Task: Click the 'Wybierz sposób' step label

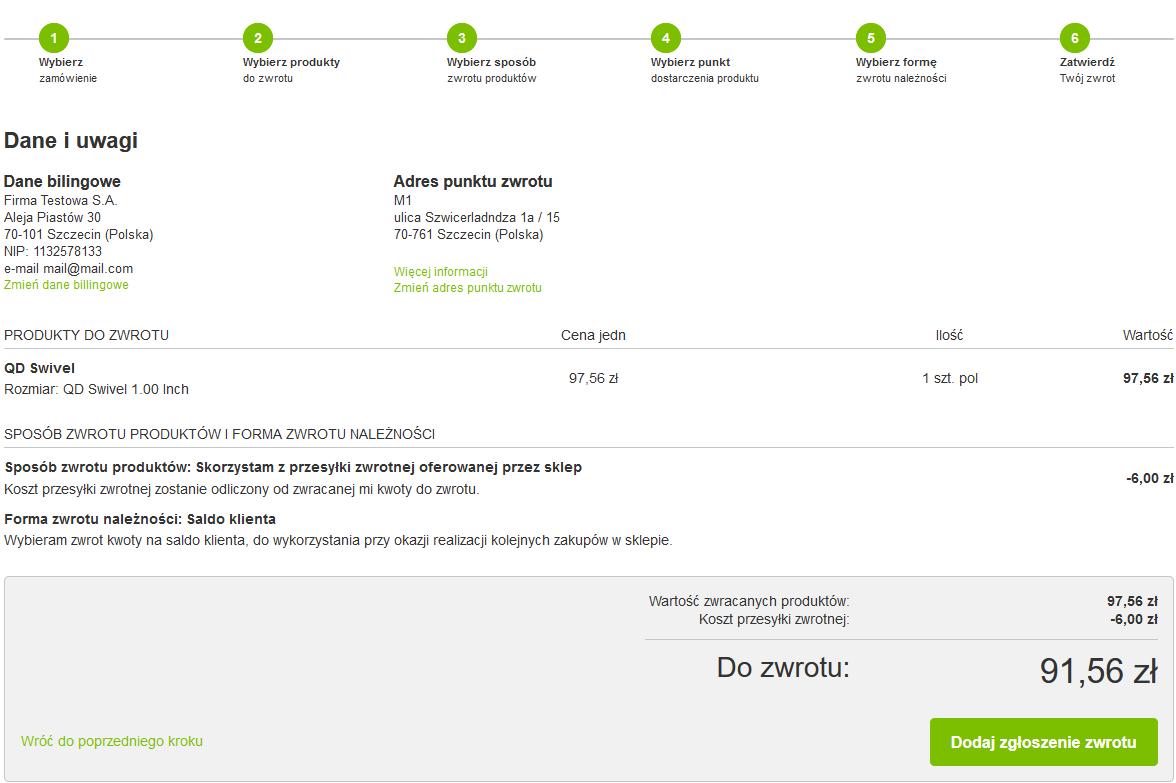Action: pos(491,62)
